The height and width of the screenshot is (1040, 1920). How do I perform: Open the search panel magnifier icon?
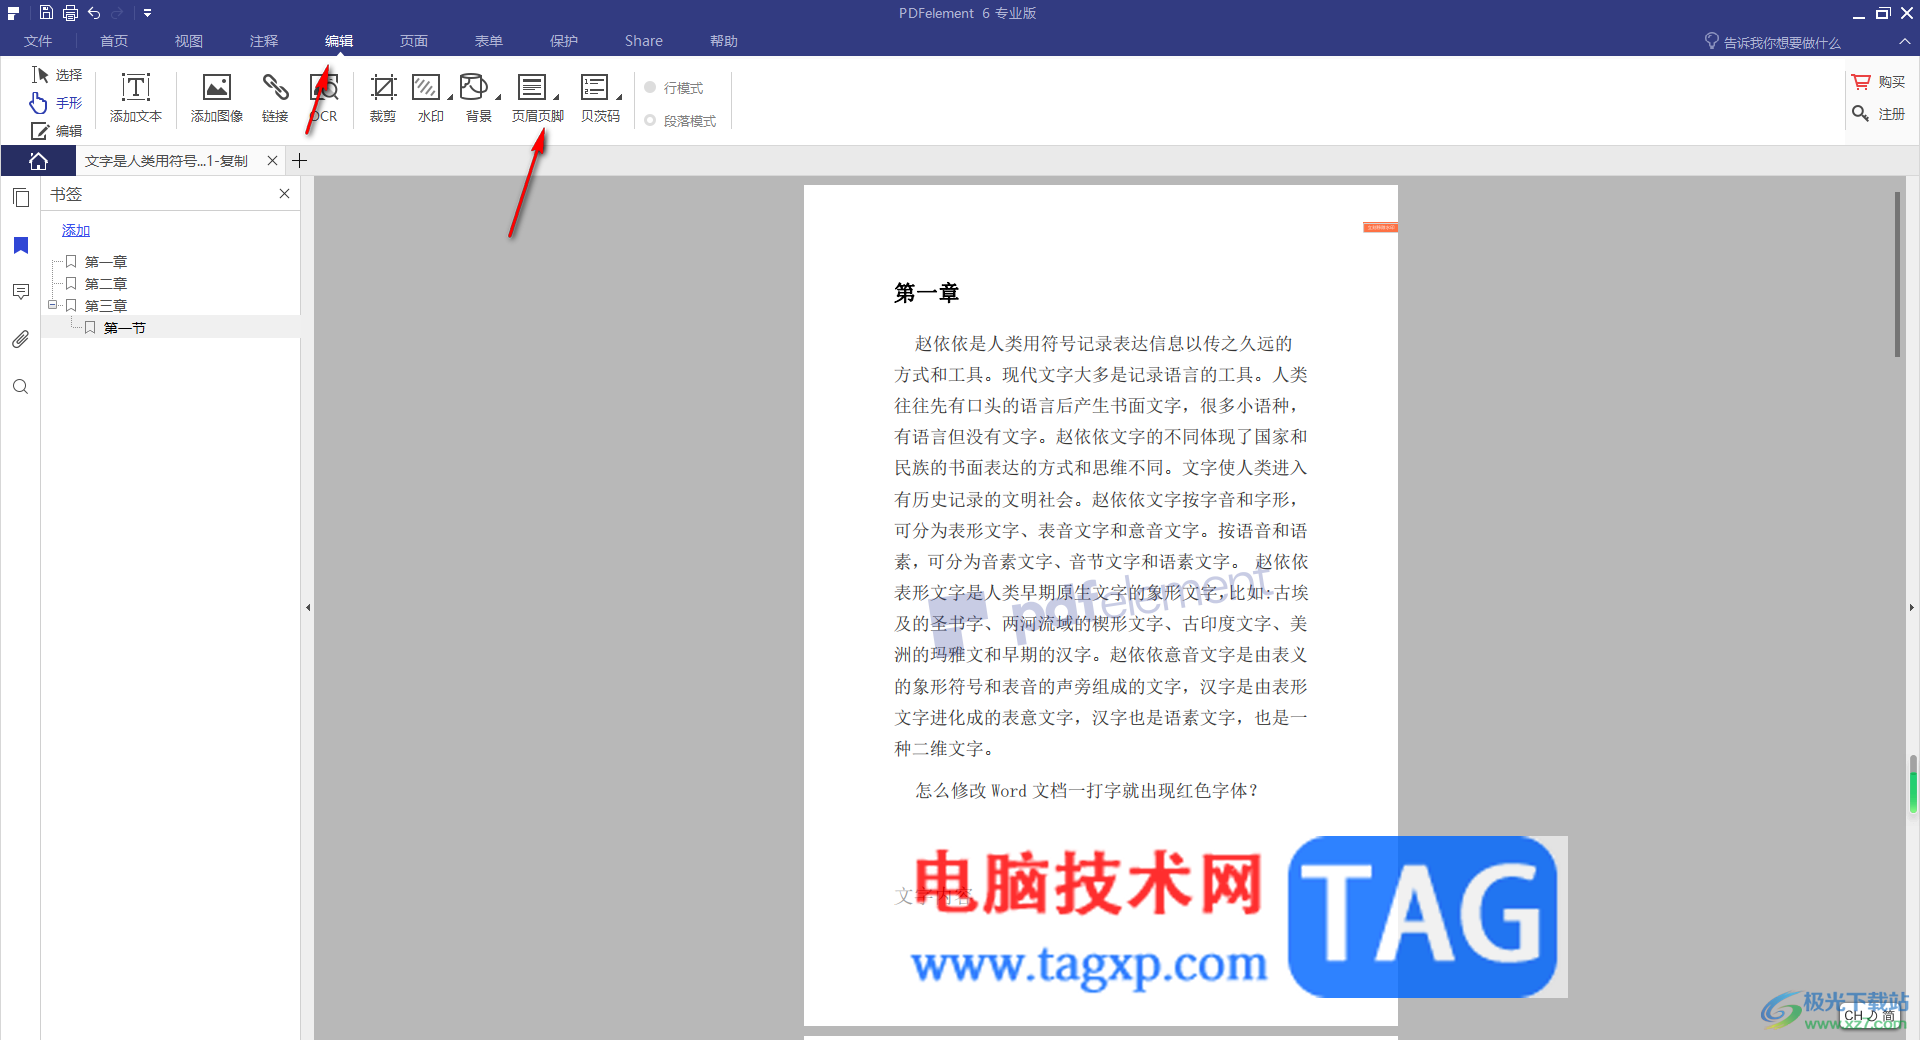tap(21, 387)
